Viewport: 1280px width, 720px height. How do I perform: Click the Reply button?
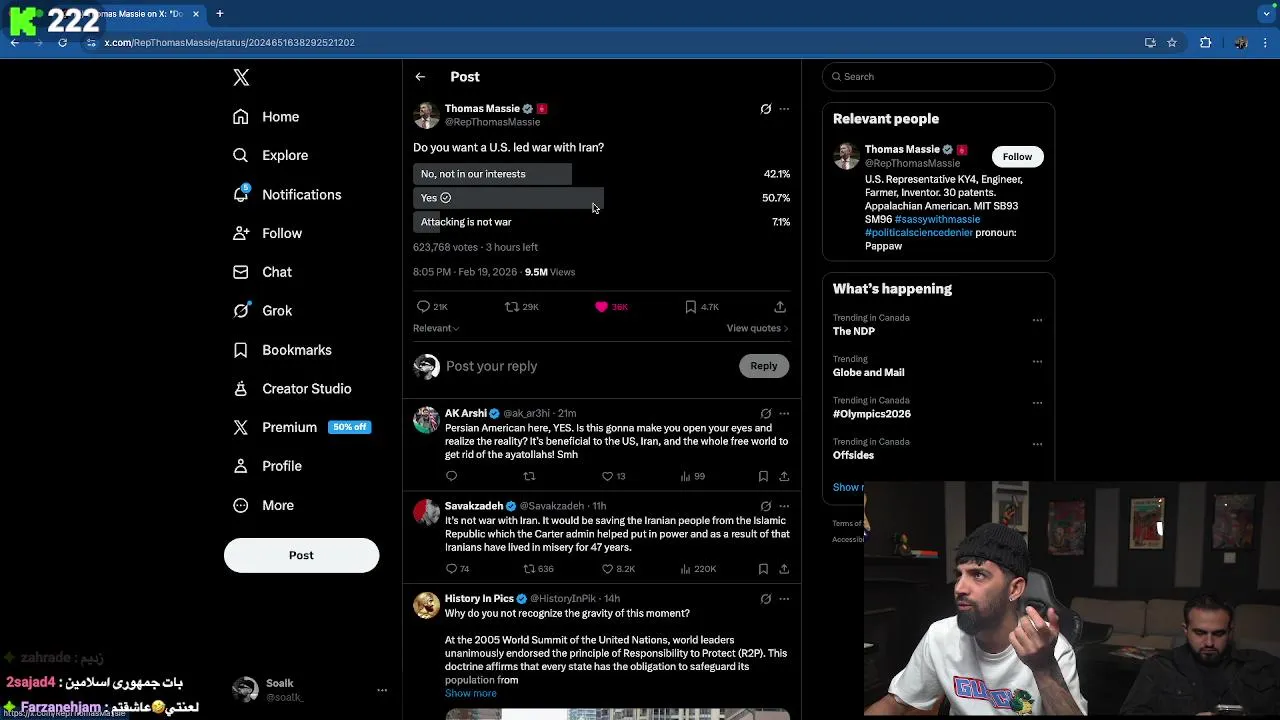(x=764, y=366)
